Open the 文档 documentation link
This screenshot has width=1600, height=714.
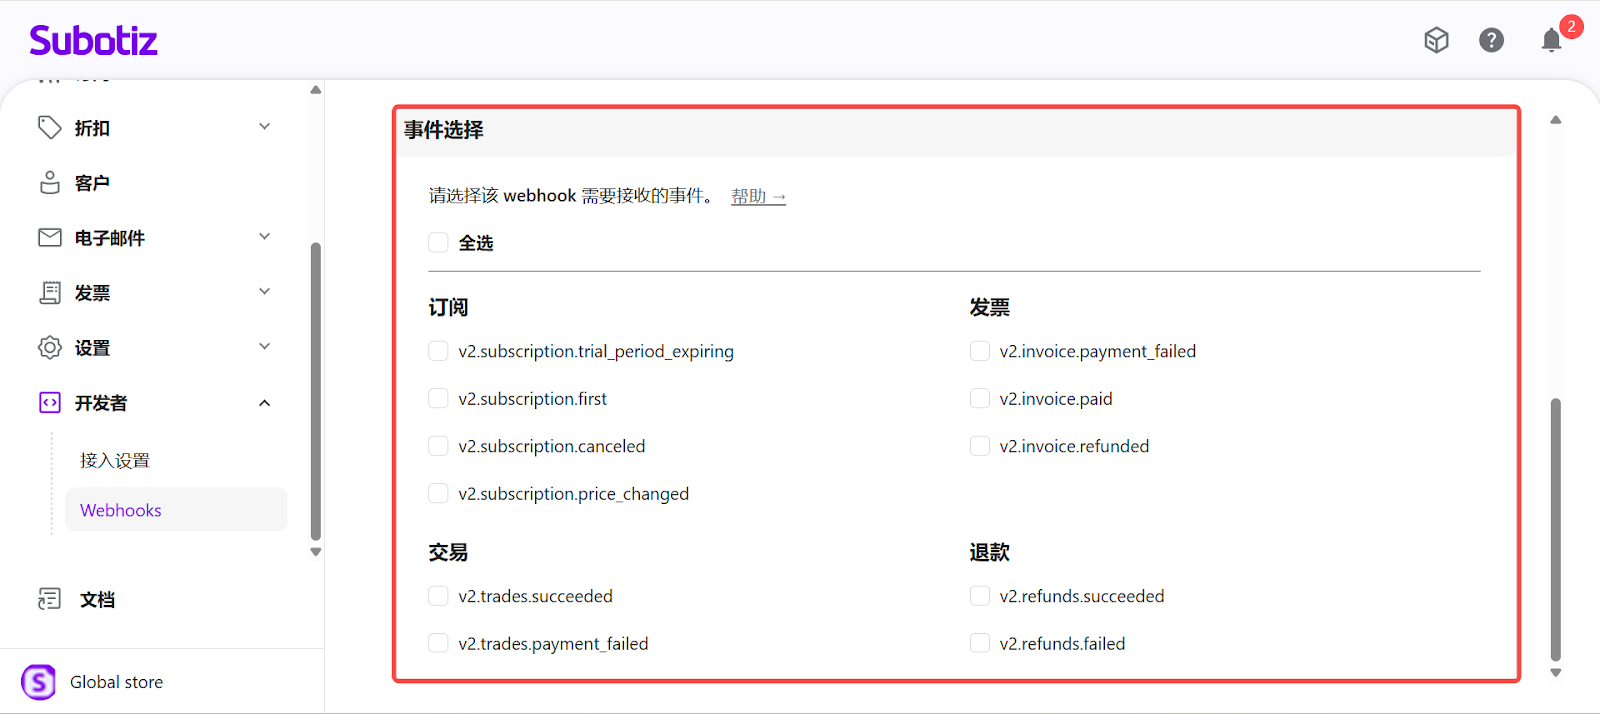[x=97, y=599]
